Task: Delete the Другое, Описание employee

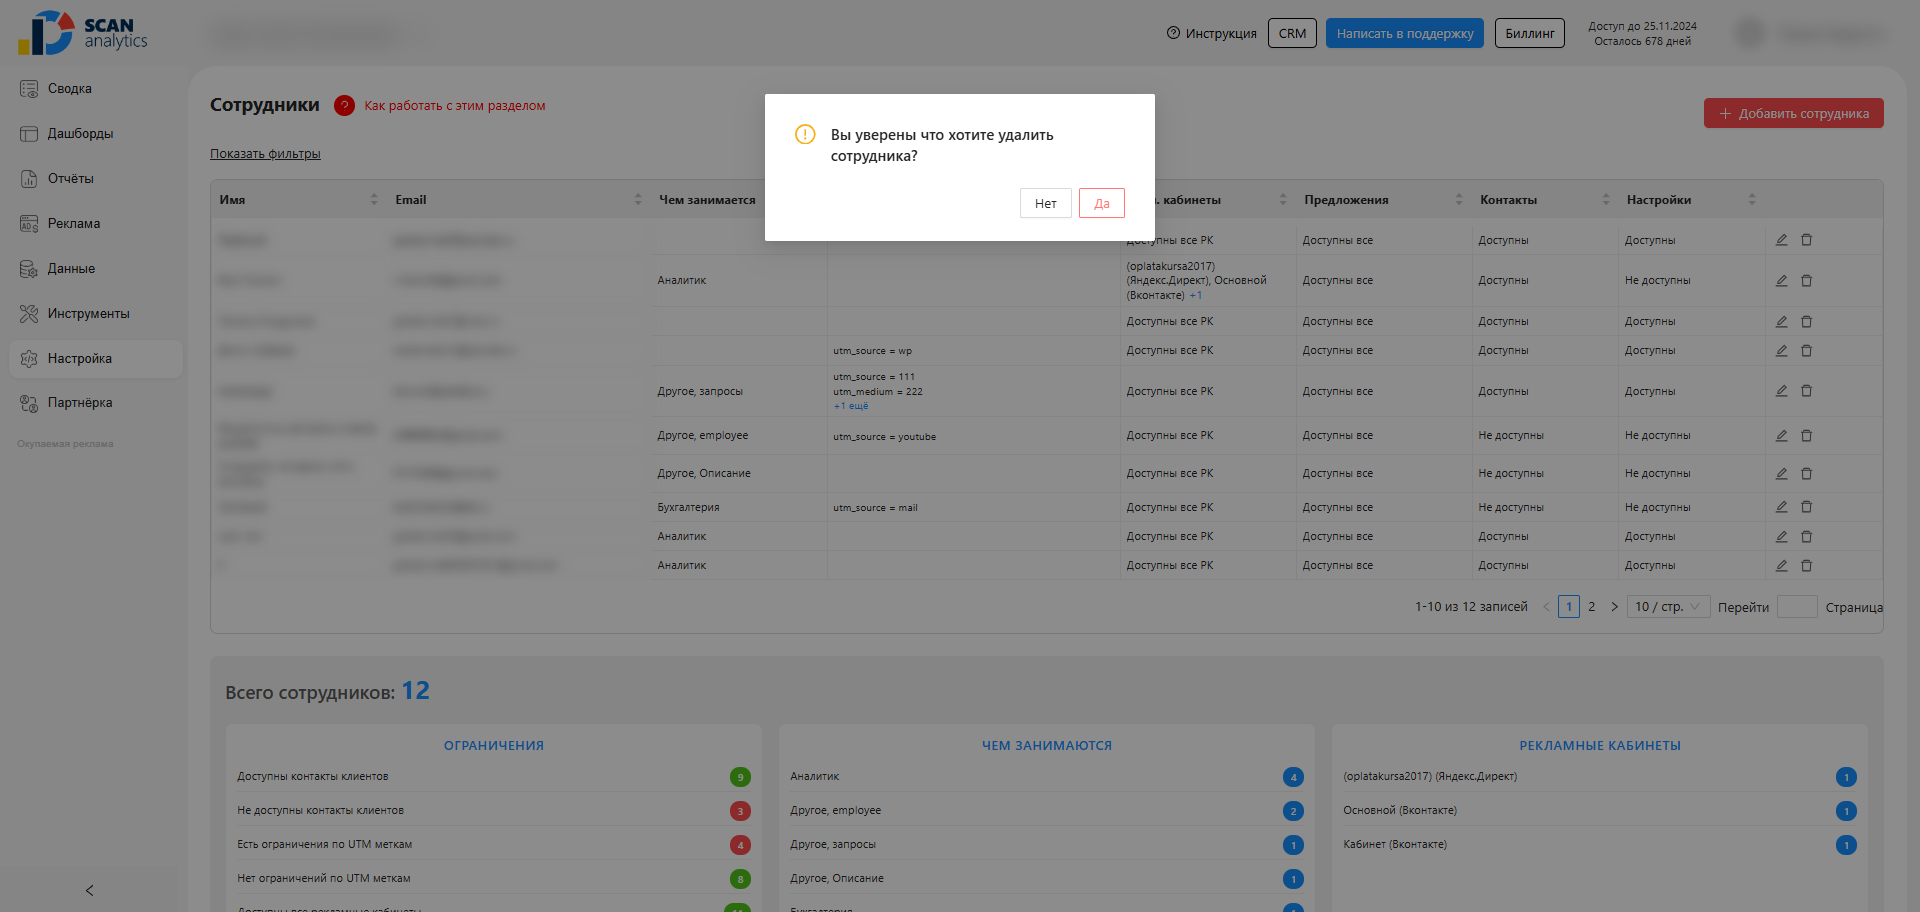Action: tap(1806, 474)
